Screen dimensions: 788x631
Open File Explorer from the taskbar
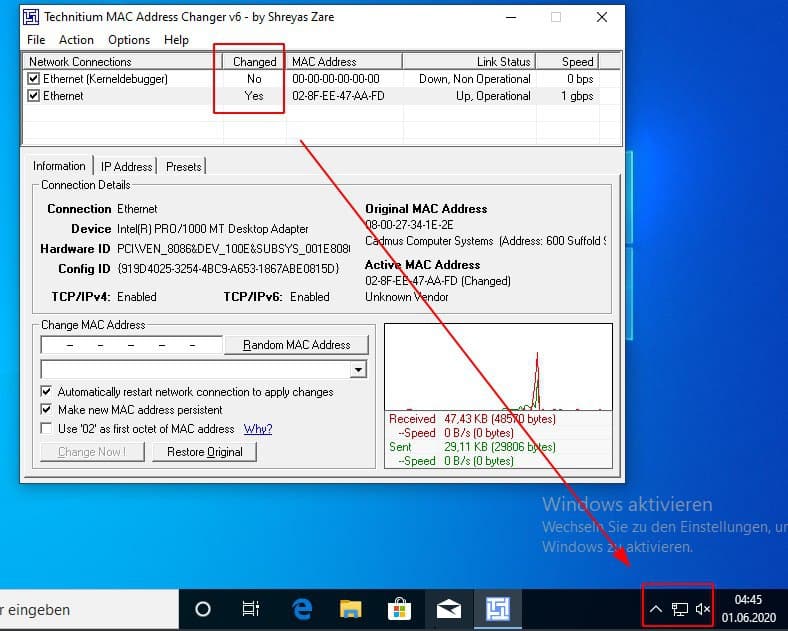coord(350,609)
